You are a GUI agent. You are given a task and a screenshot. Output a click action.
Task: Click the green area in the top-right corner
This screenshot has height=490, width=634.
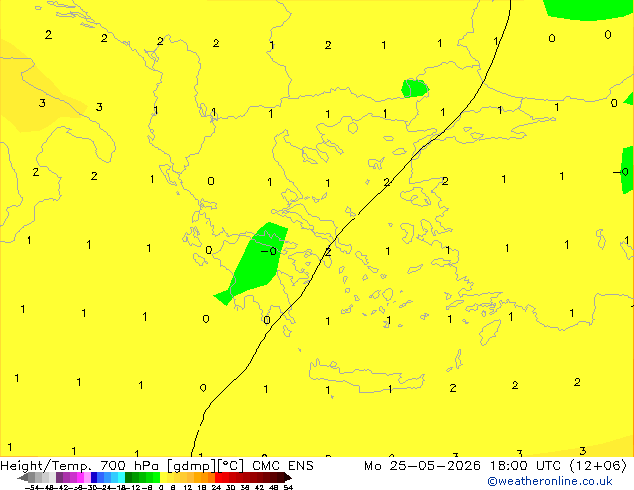(x=586, y=8)
